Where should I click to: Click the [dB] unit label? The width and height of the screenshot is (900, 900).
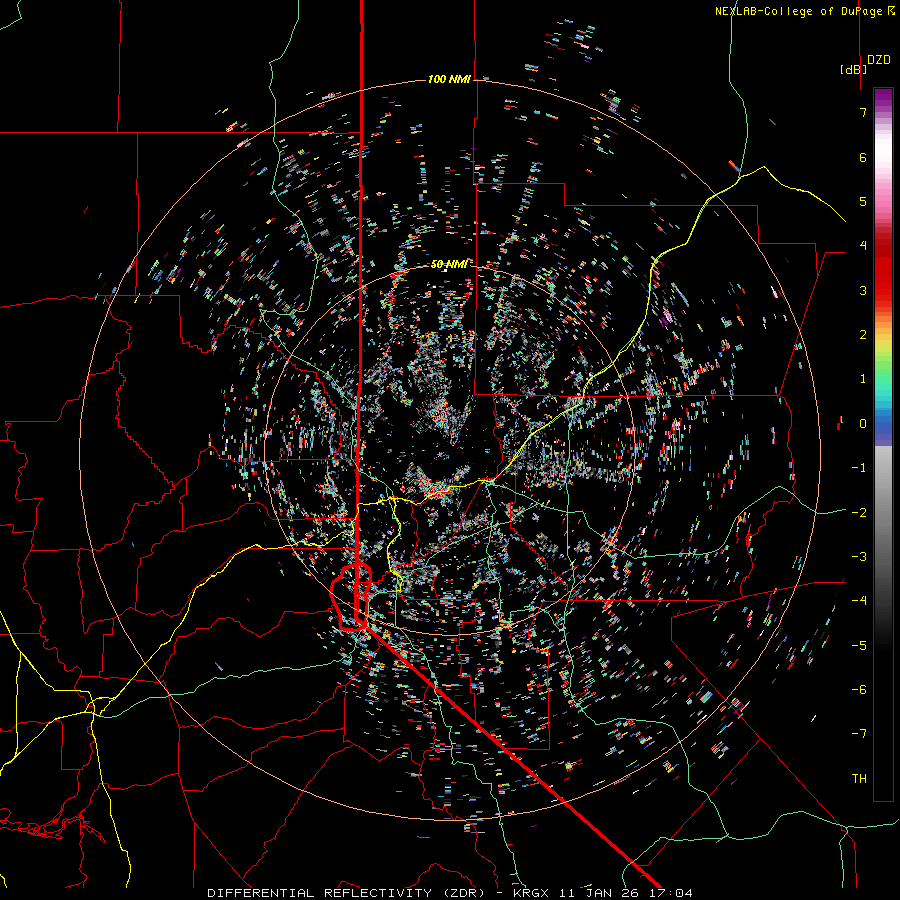853,69
